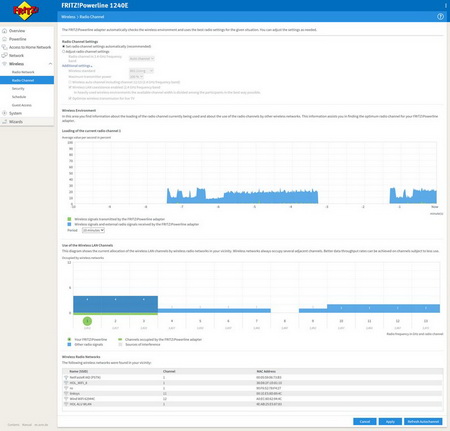Open Maximum transmitter power dropdown
450x431 pixels.
pyautogui.click(x=136, y=77)
